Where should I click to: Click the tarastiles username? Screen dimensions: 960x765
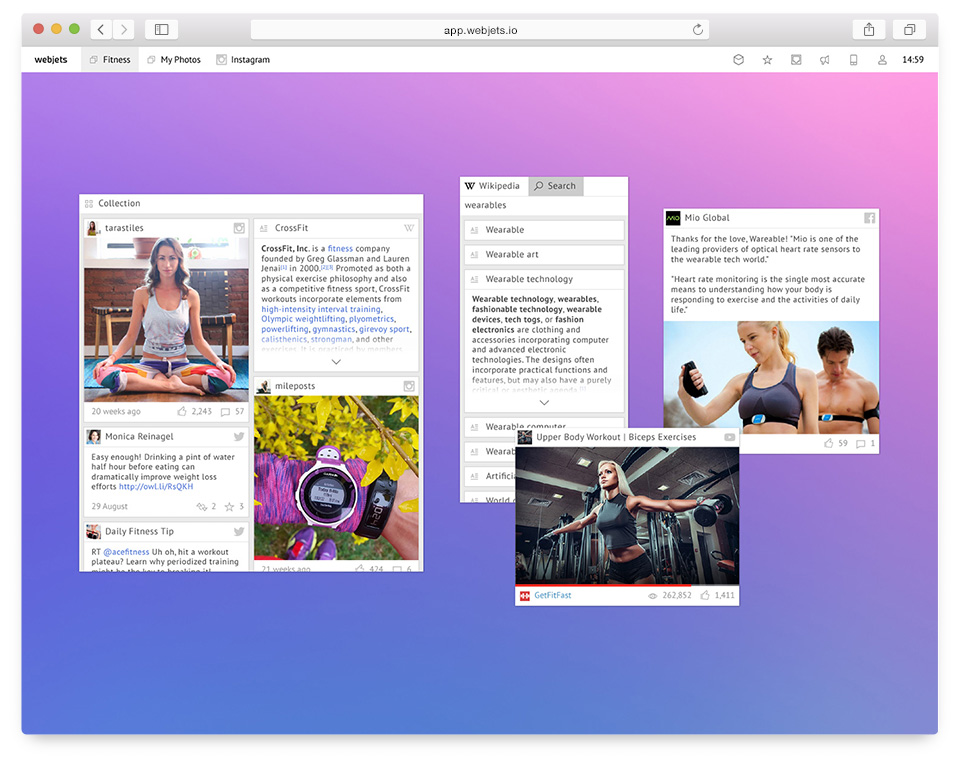[x=124, y=228]
